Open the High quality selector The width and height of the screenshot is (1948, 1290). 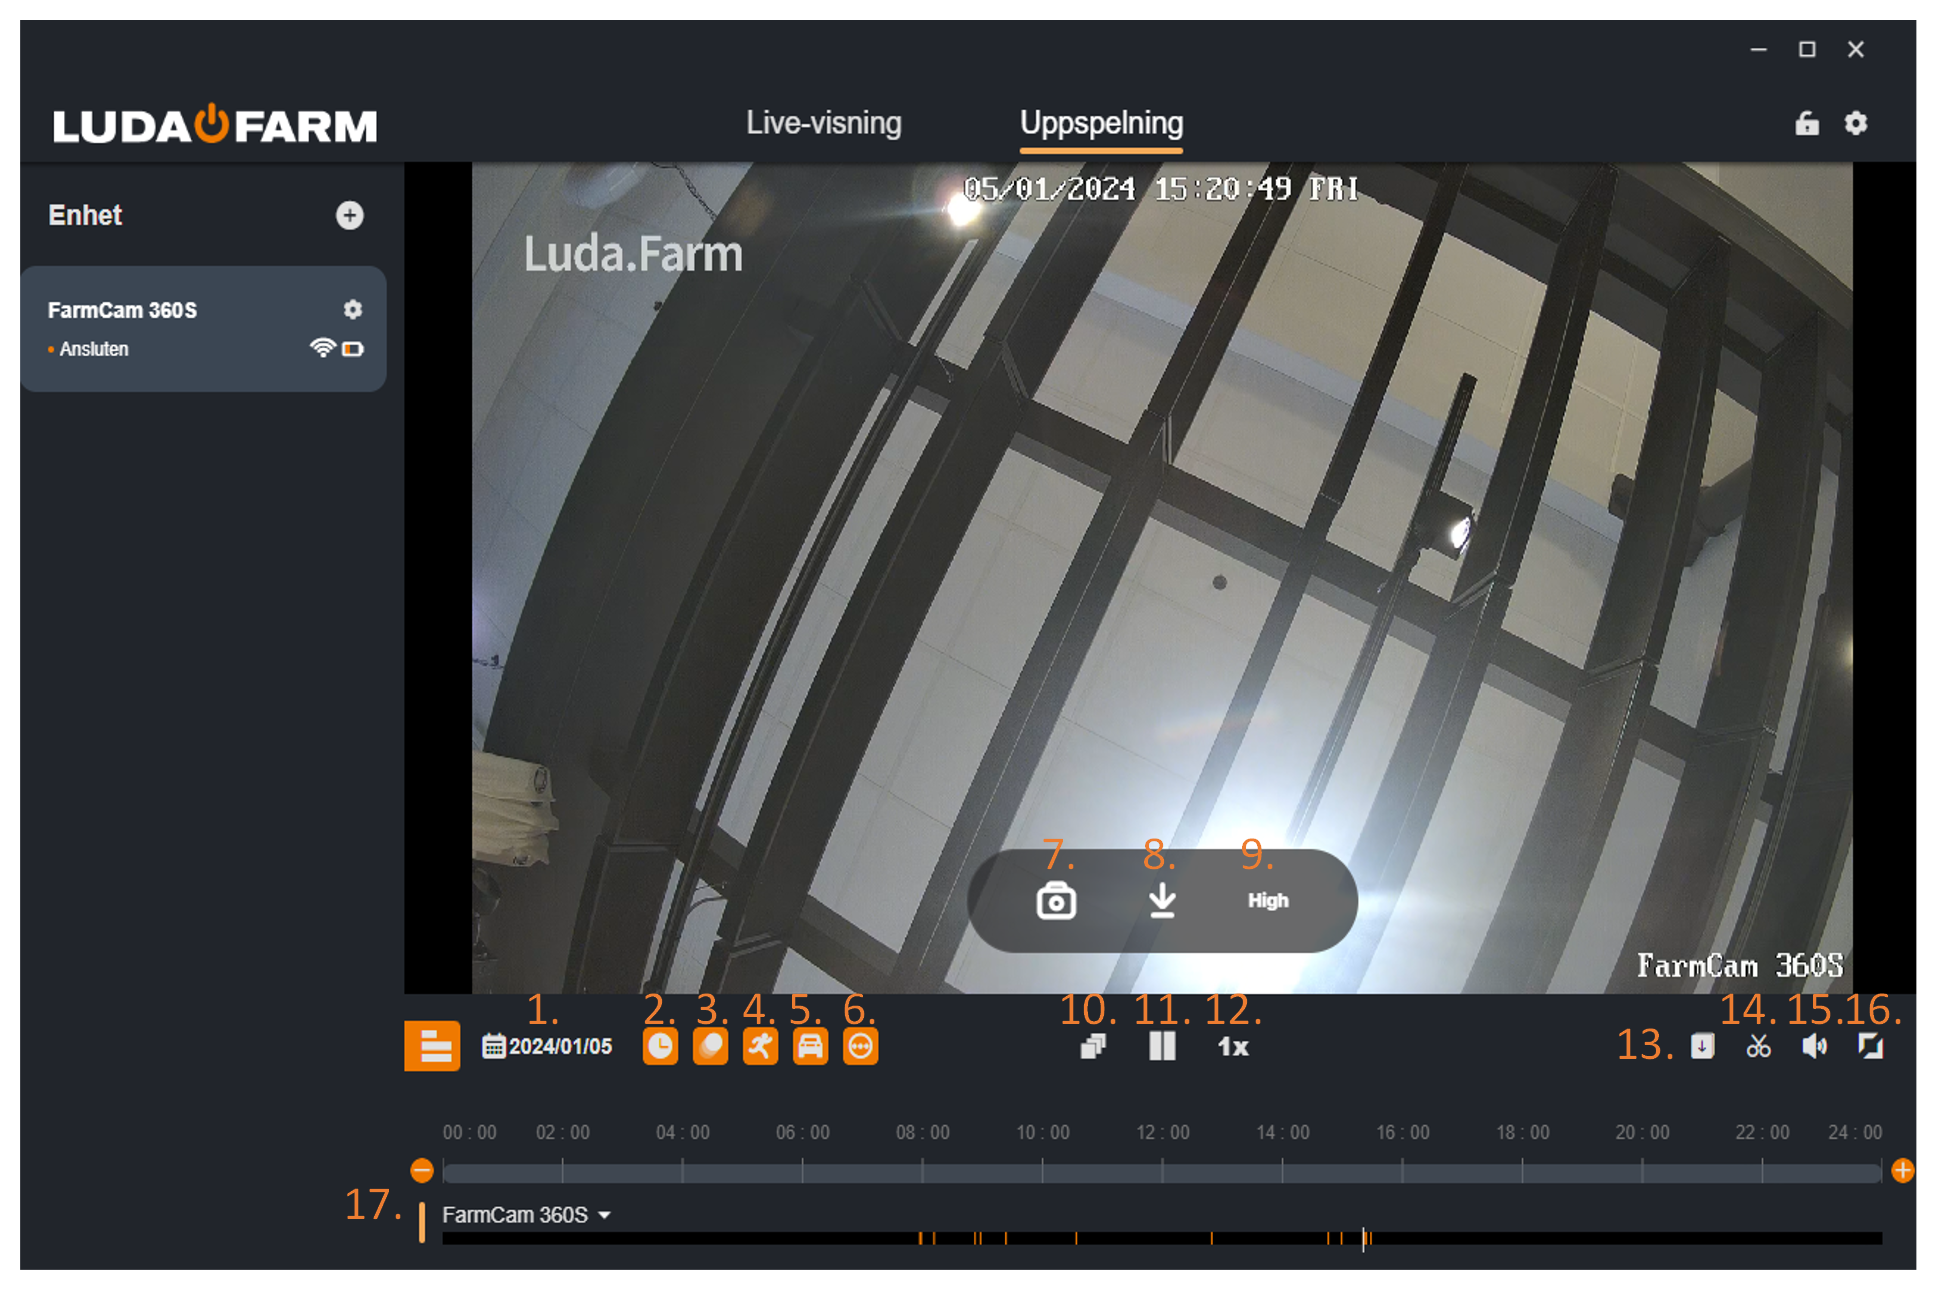tap(1267, 901)
